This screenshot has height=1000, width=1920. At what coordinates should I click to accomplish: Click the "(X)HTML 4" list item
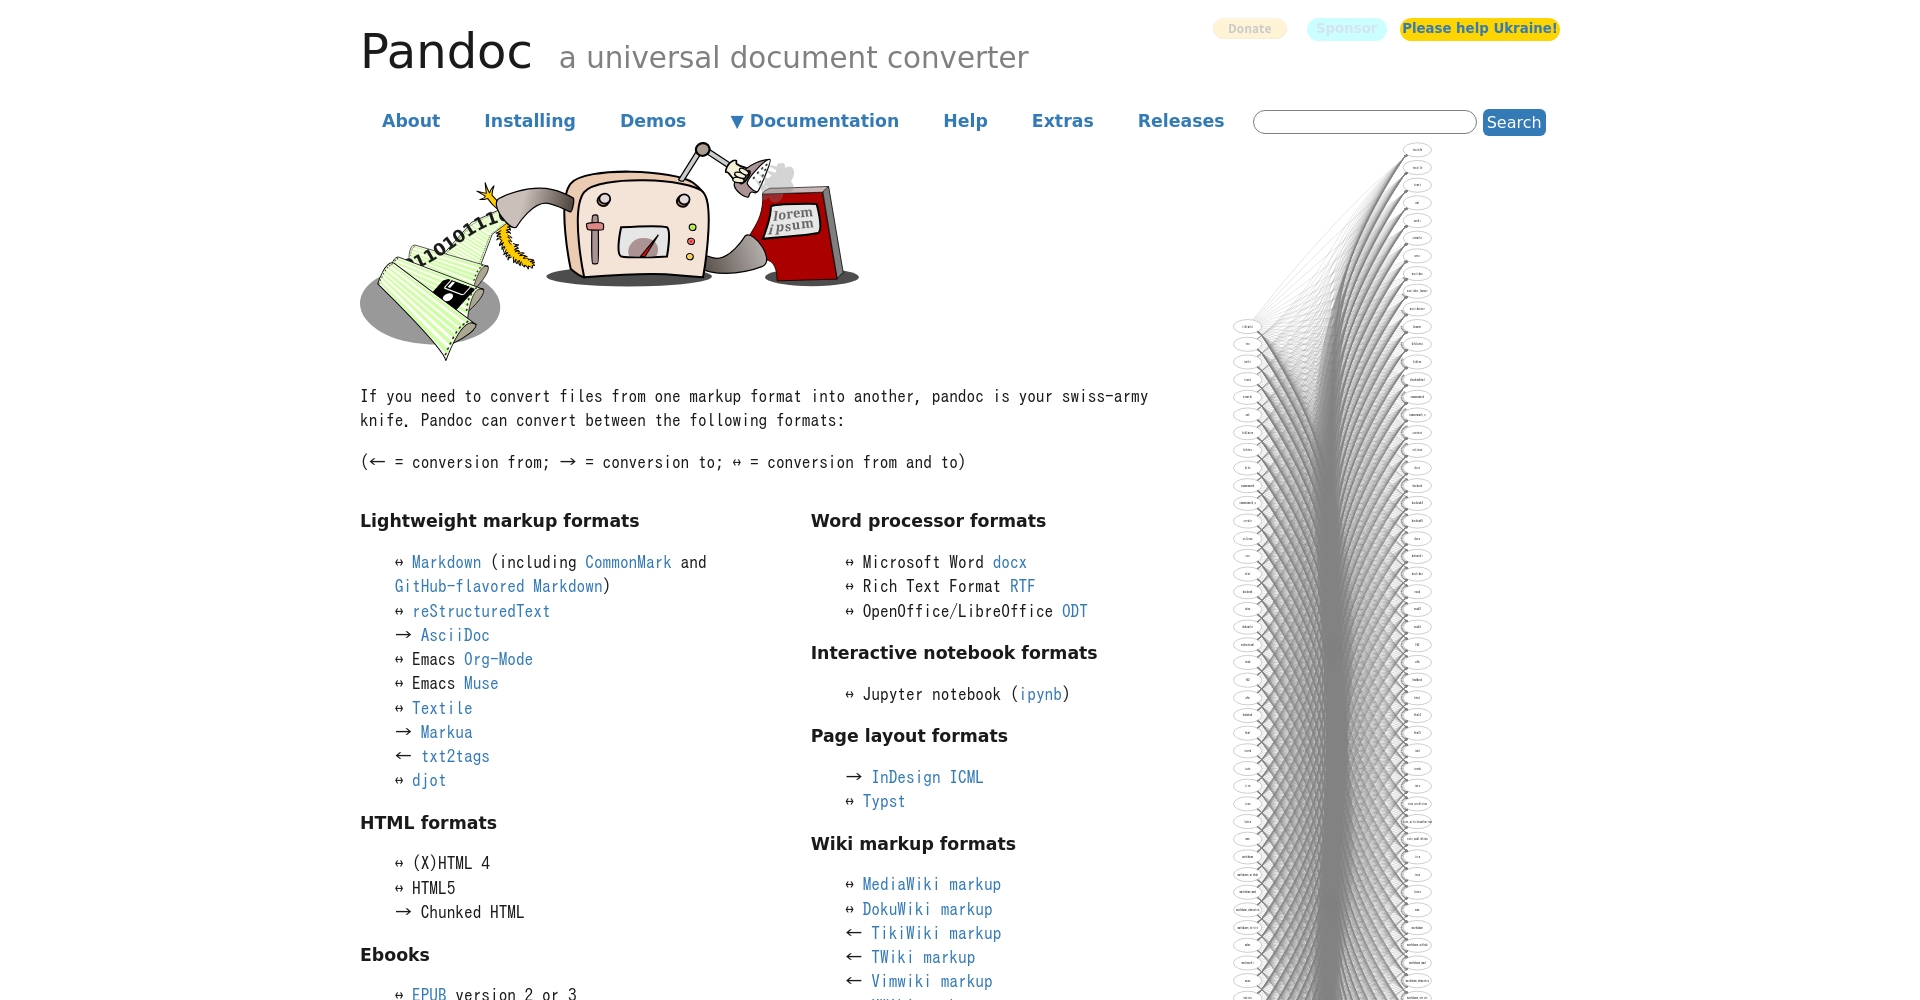pos(442,864)
